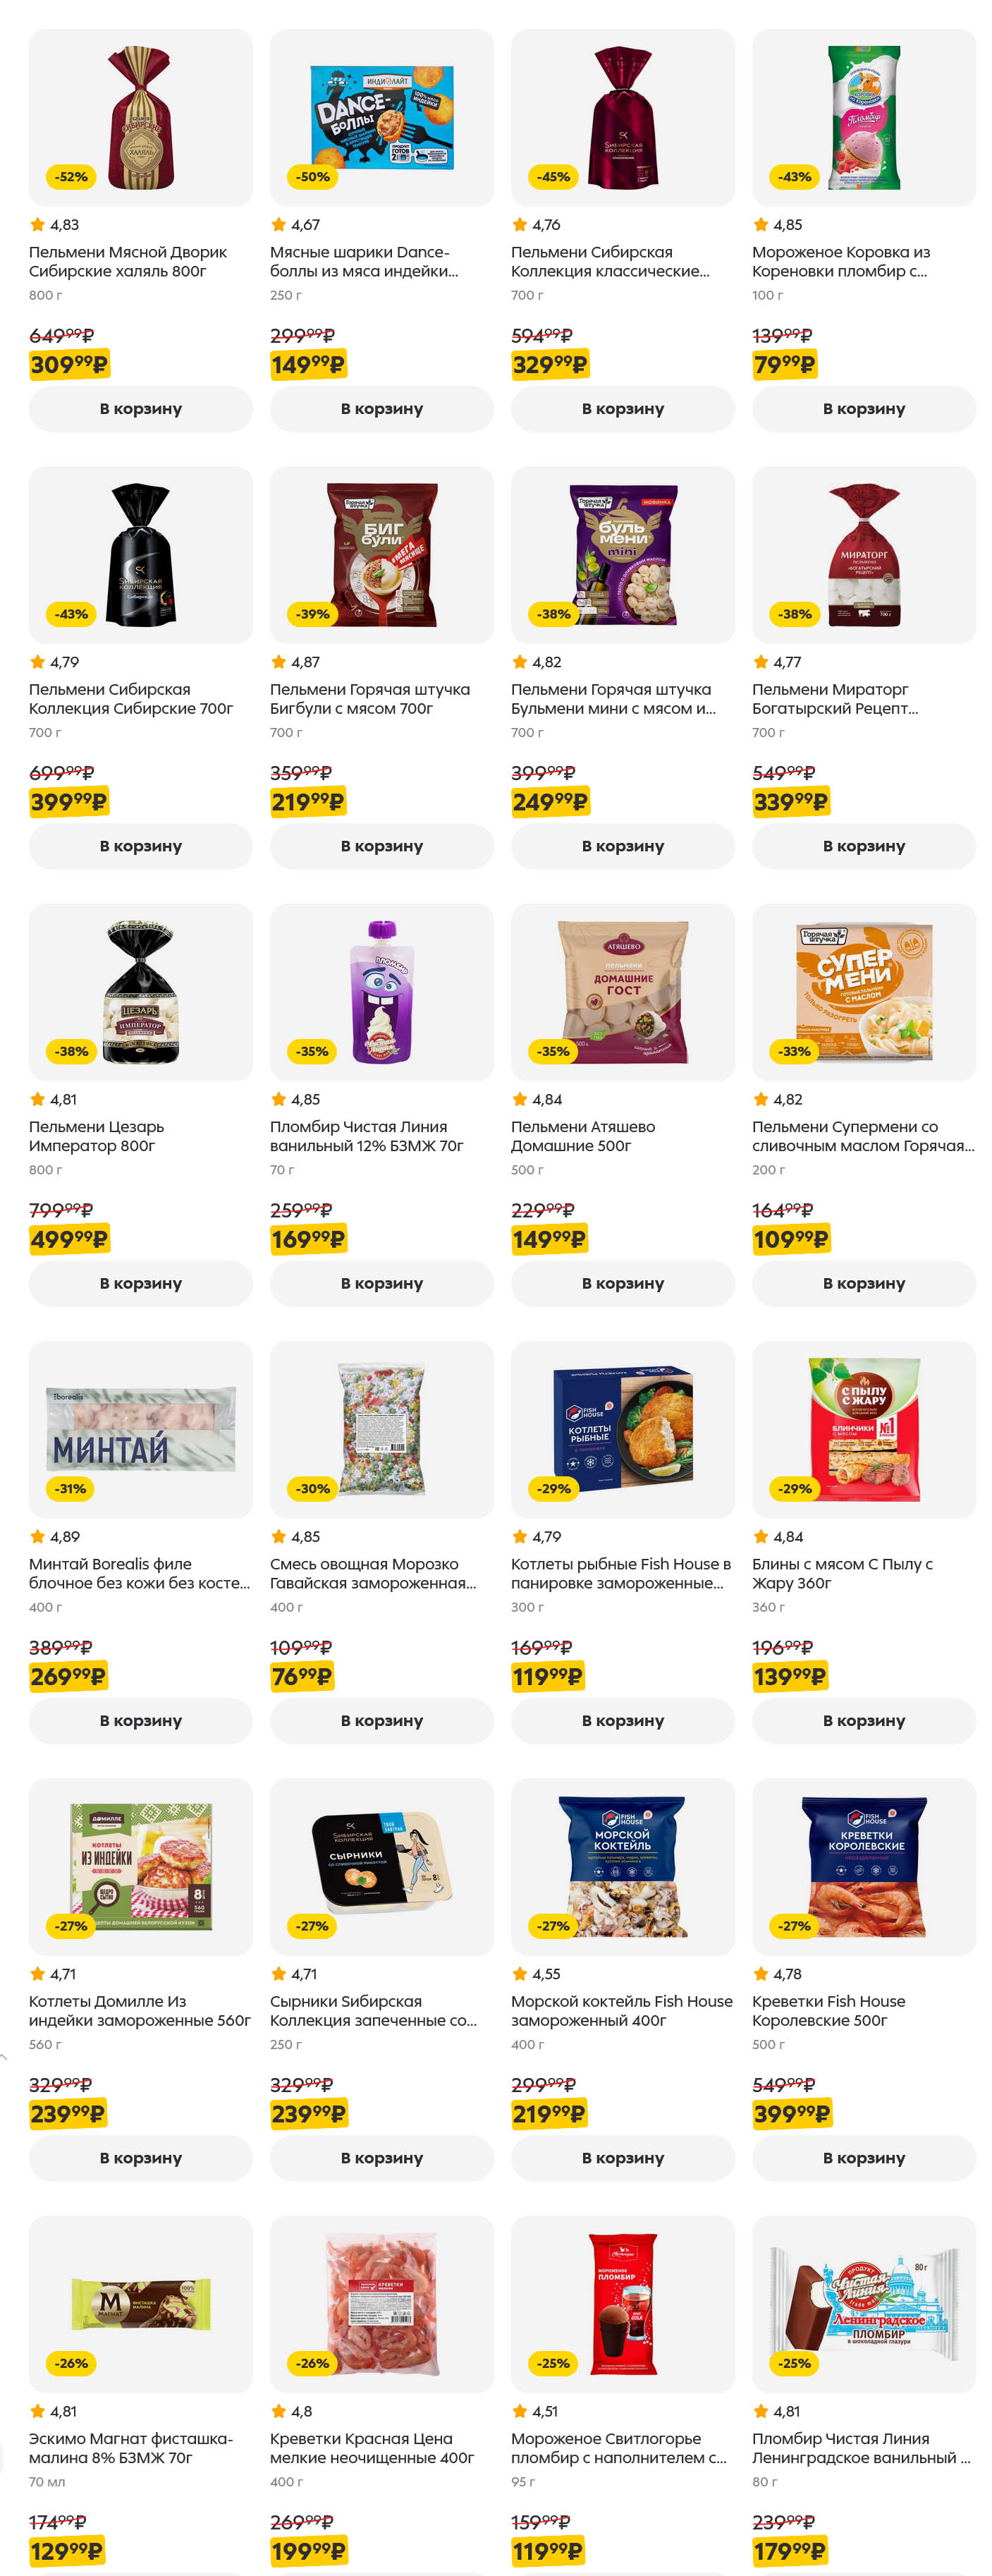992x2576 pixels.
Task: Click the star icon next to rating 4,55
Action: click(520, 1974)
